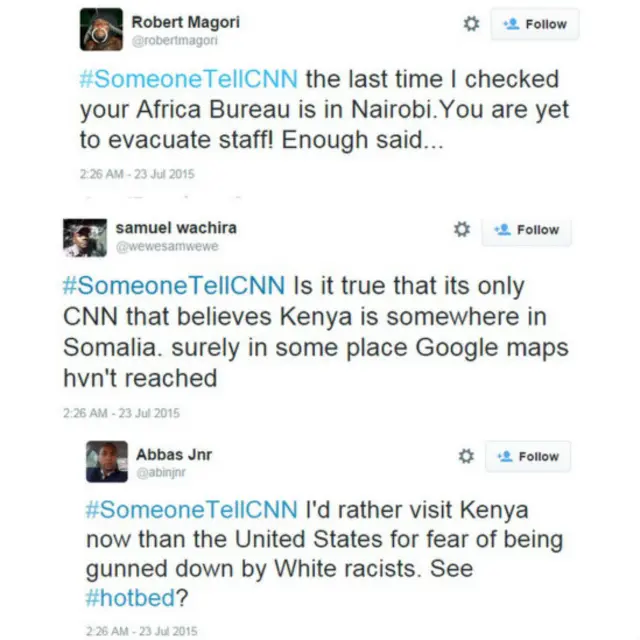Follow samuel wachira
Viewport: 640px width, 640px height.
click(x=526, y=229)
